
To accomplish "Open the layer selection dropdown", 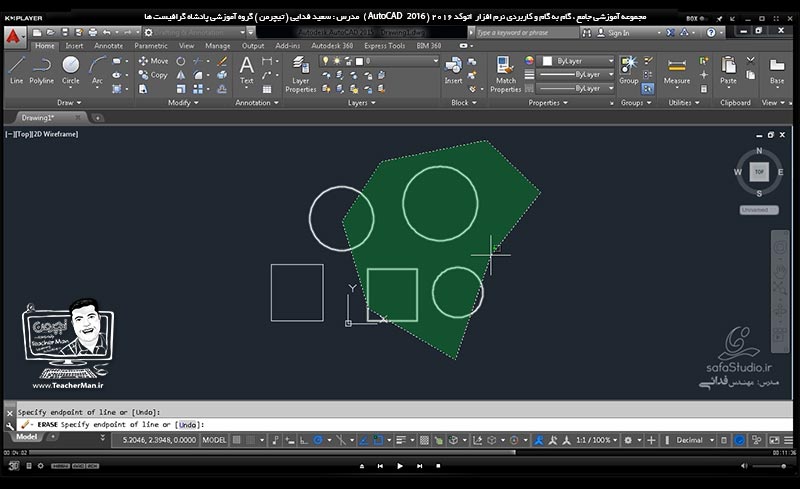I will coord(379,61).
